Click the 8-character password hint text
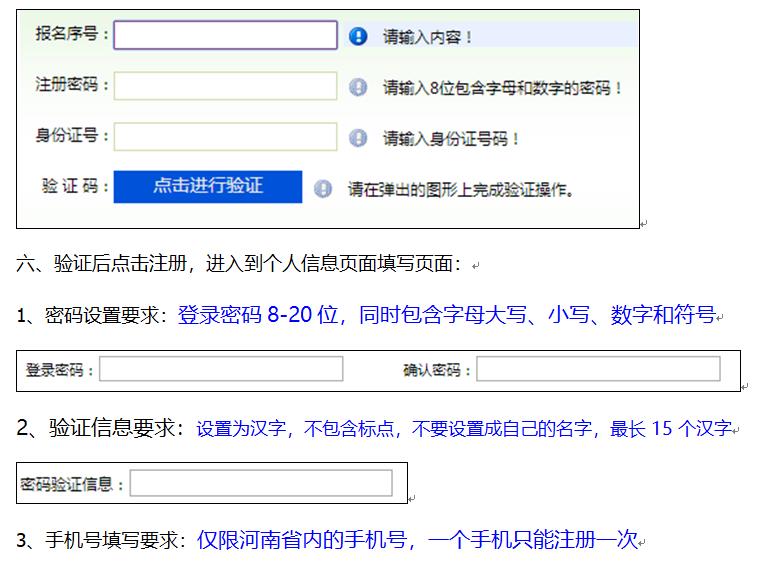 coord(503,88)
